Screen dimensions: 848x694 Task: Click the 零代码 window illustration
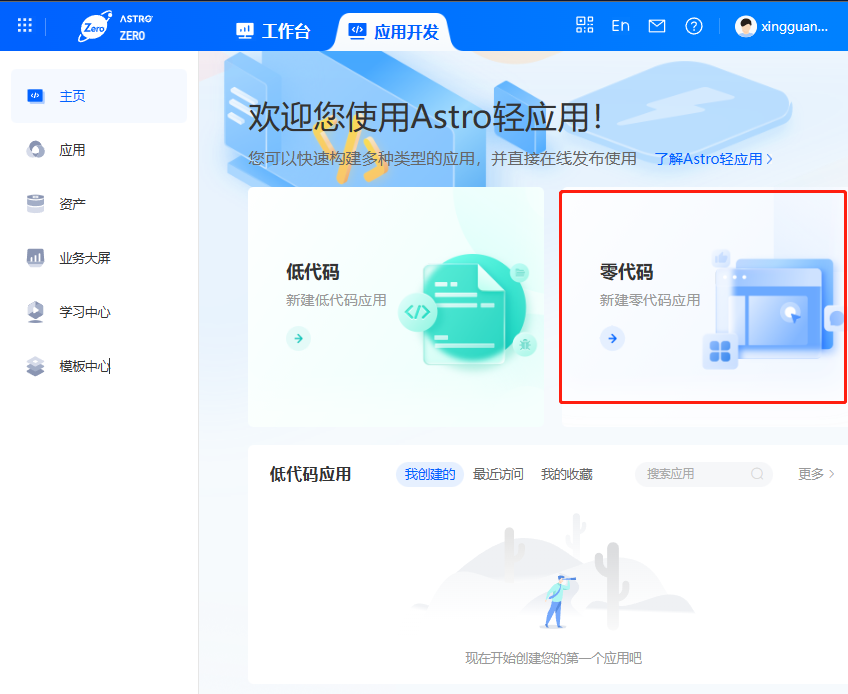coord(773,310)
